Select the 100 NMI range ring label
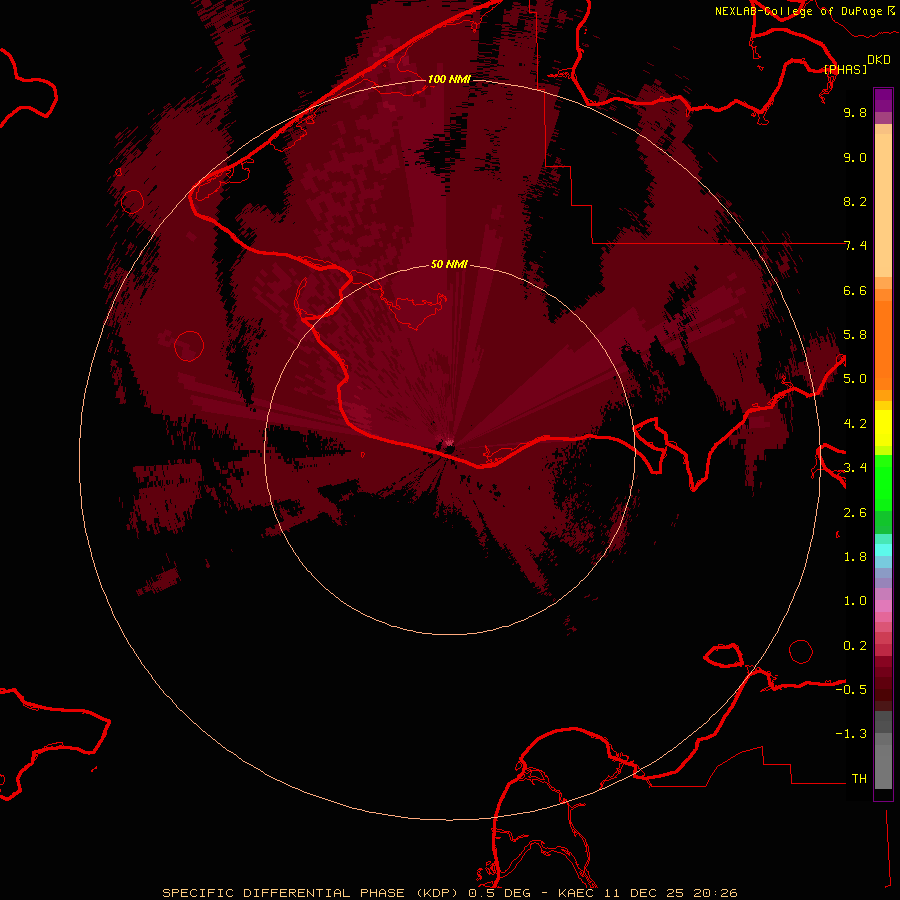This screenshot has width=900, height=900. [449, 79]
